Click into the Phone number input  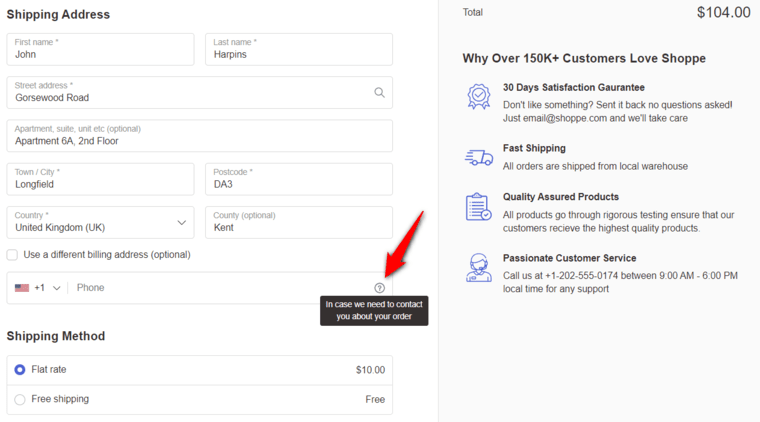click(x=221, y=288)
